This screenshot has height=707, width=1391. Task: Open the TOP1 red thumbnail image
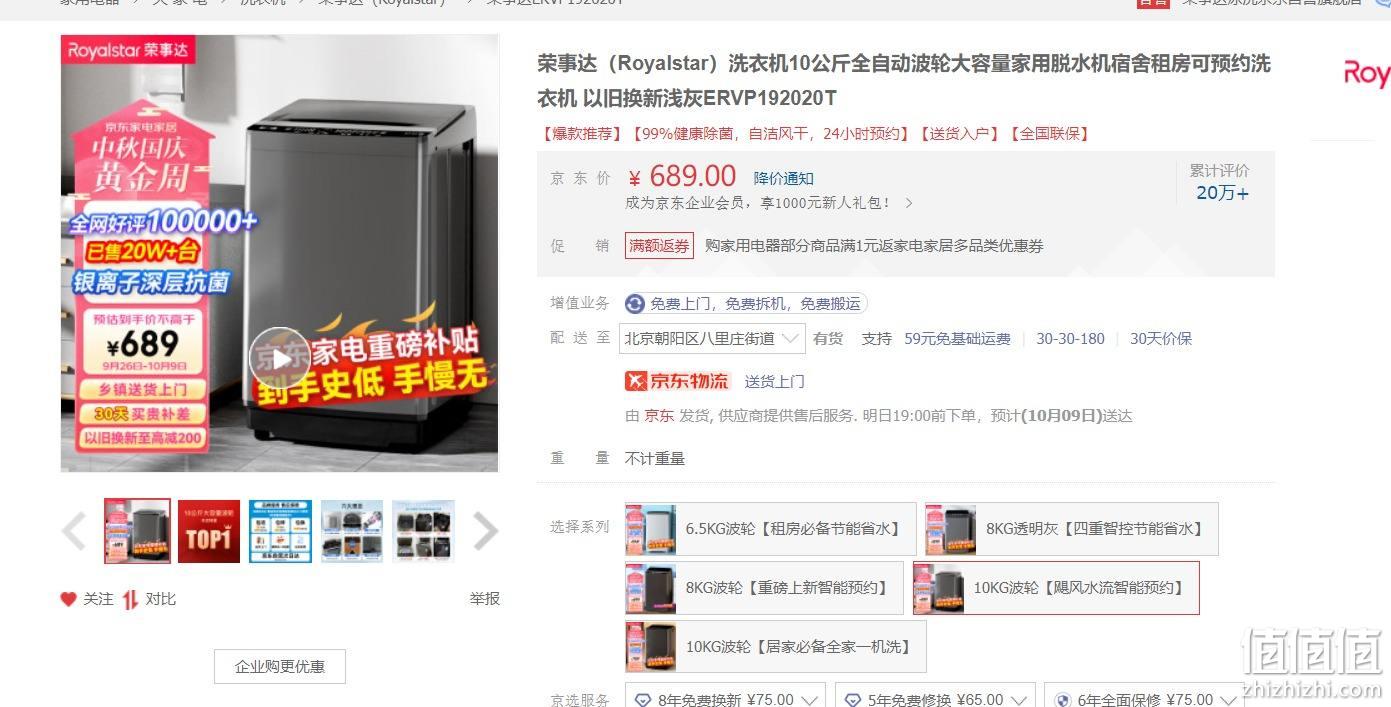(209, 531)
